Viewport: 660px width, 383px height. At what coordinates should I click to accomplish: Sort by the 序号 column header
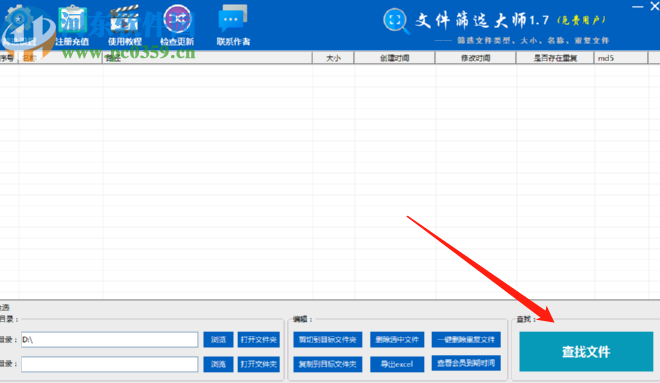point(8,58)
